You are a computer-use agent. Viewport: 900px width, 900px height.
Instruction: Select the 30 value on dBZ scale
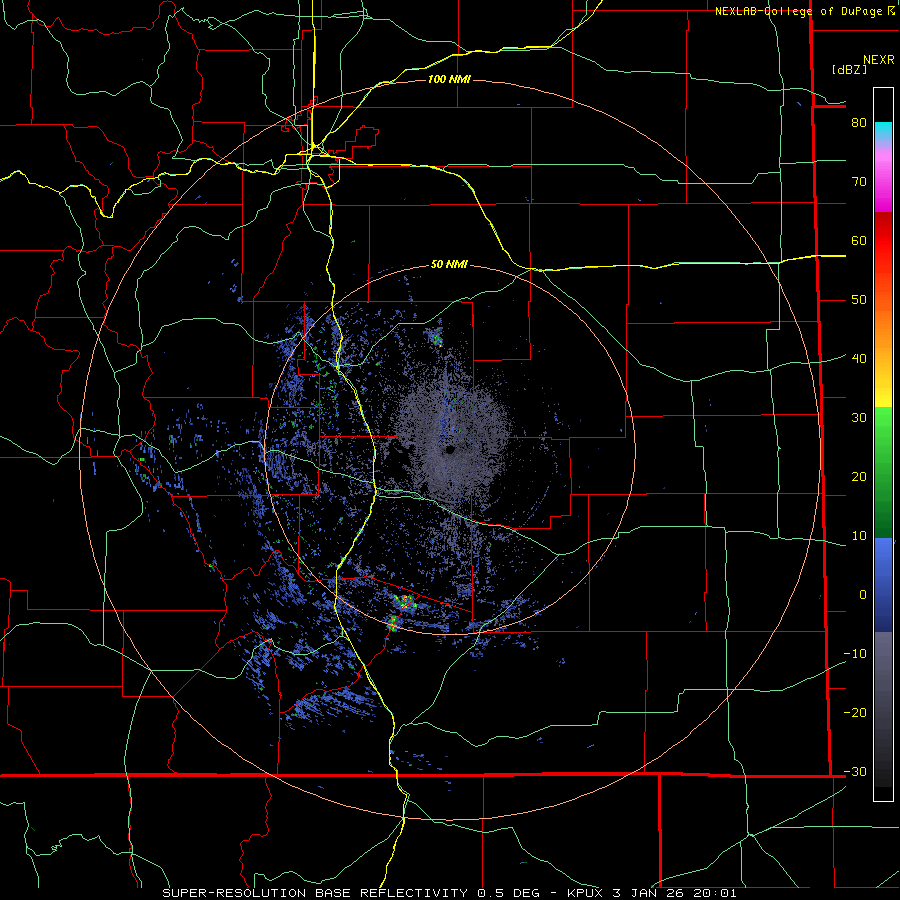click(859, 417)
